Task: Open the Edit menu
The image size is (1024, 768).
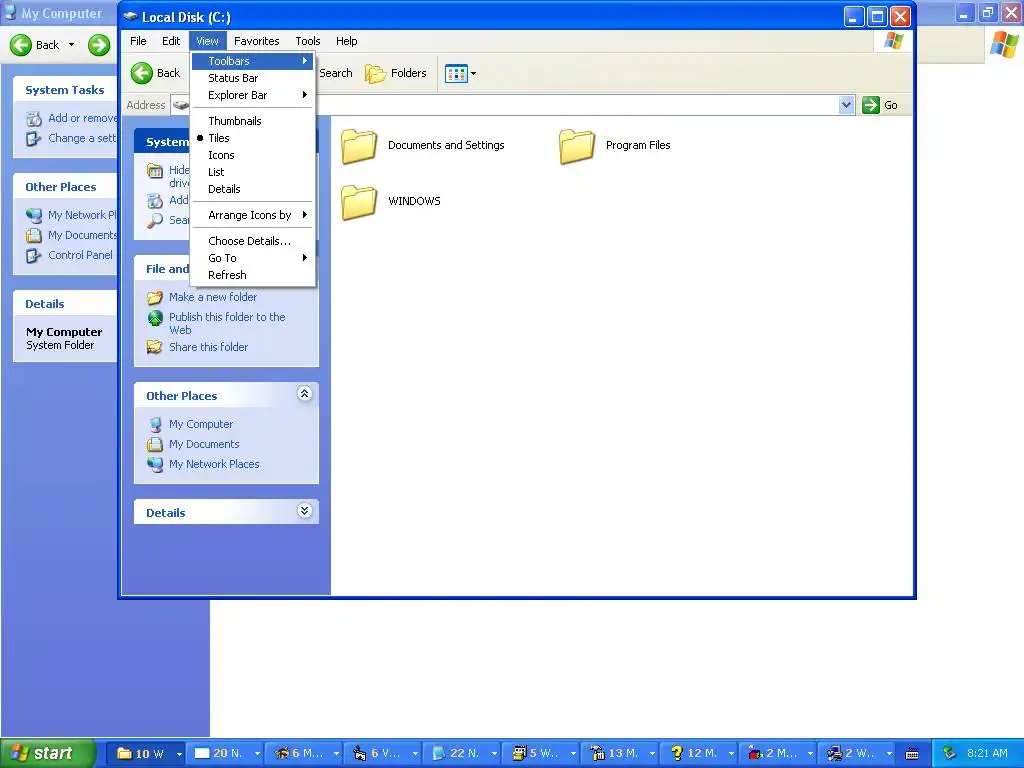Action: point(171,40)
